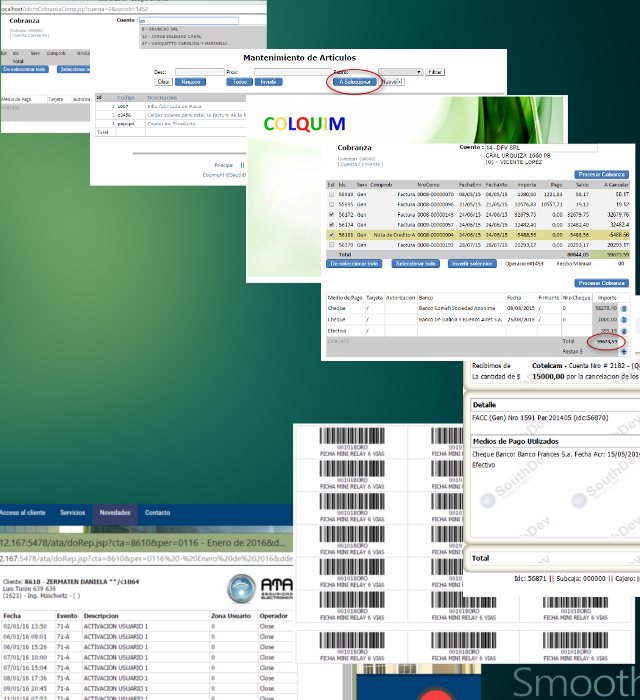The height and width of the screenshot is (700, 640).
Task: Tick the checkbox for invoice row 55995
Action: 331,204
